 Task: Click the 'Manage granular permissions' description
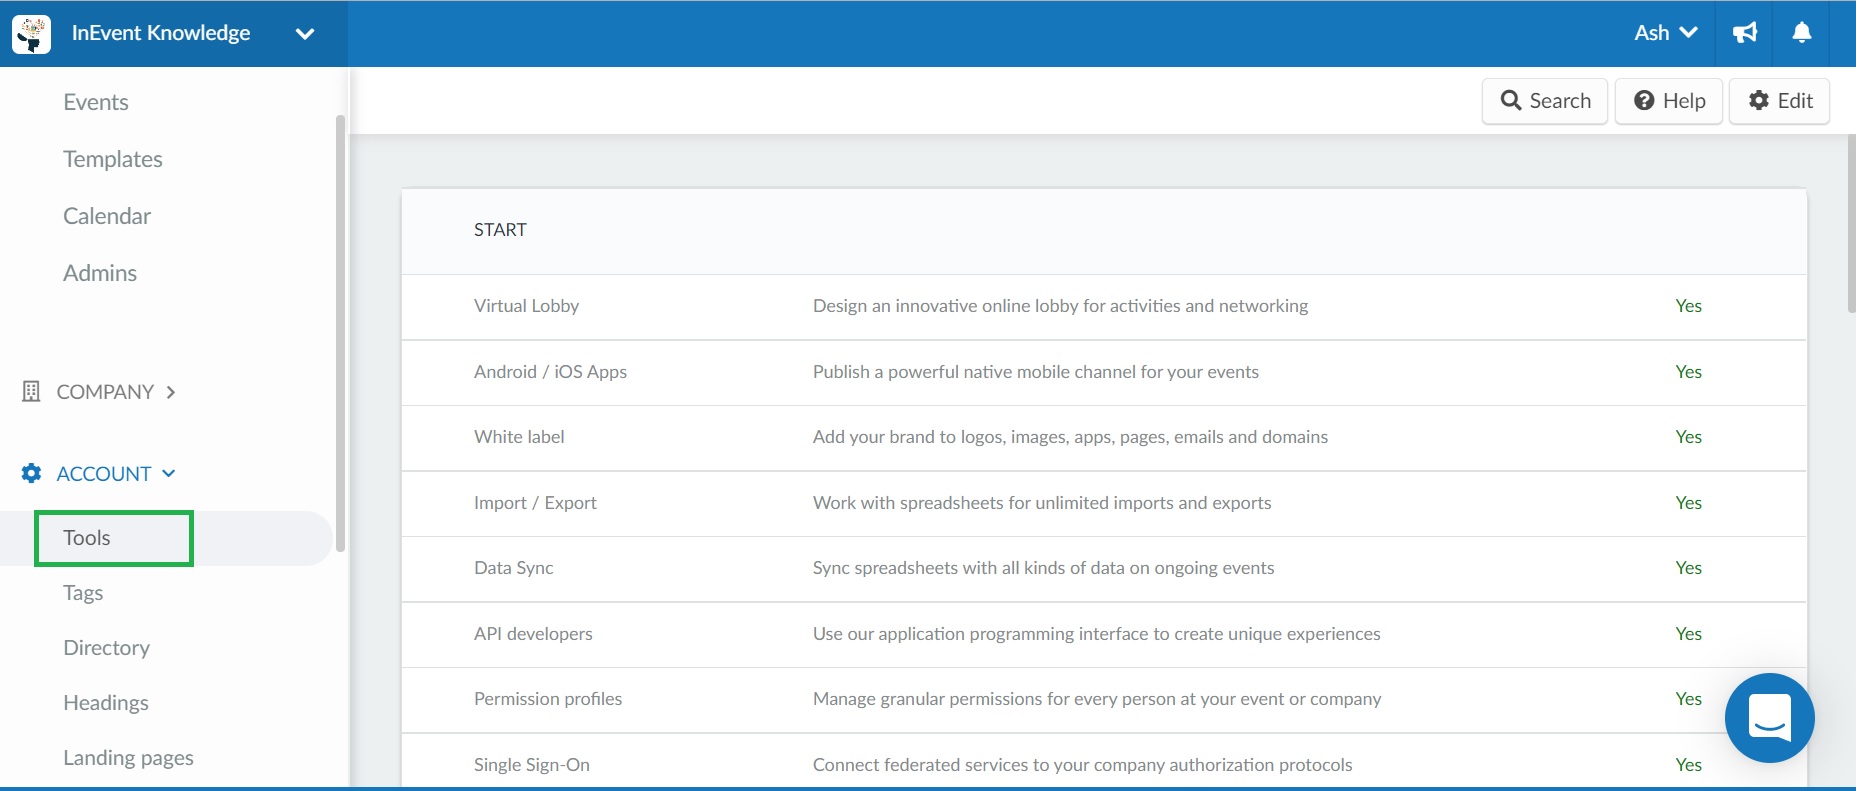(x=1097, y=699)
